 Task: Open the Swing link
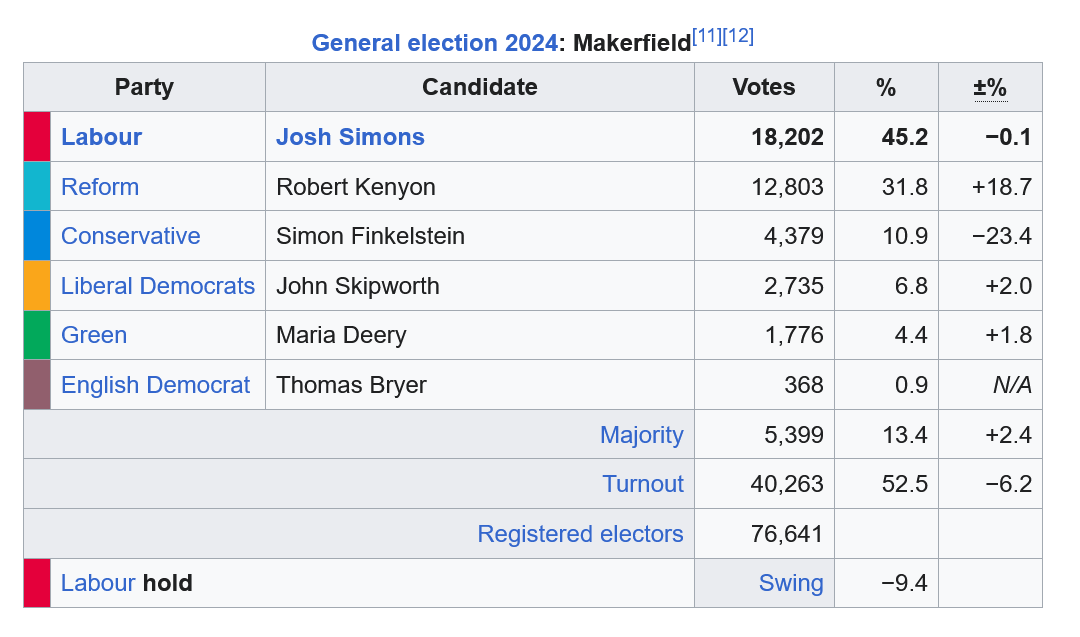(x=791, y=583)
